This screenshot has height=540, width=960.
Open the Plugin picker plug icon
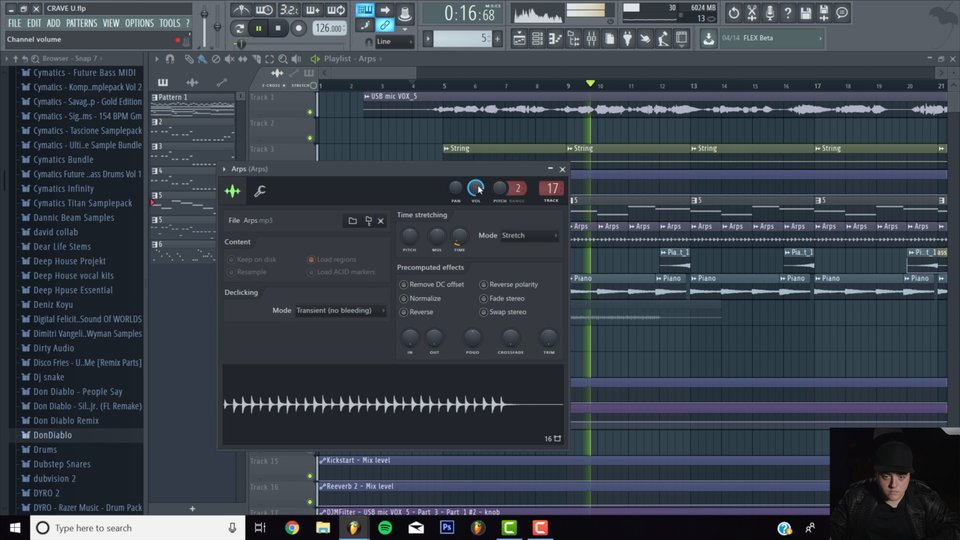coord(627,39)
